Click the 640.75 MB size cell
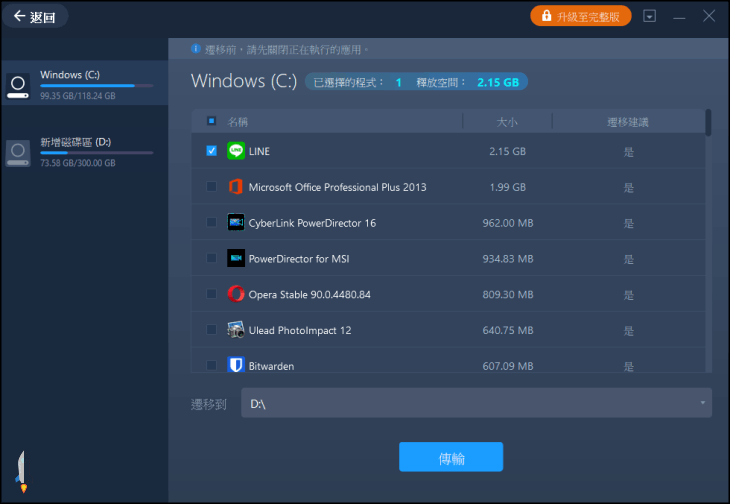Viewport: 730px width, 504px height. pyautogui.click(x=508, y=330)
